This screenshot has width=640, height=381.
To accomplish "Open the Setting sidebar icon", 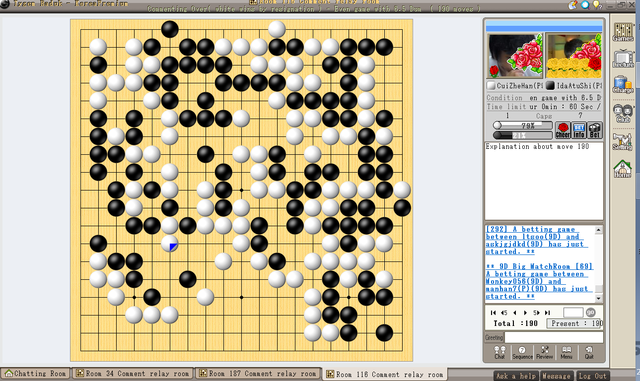I will 623,141.
